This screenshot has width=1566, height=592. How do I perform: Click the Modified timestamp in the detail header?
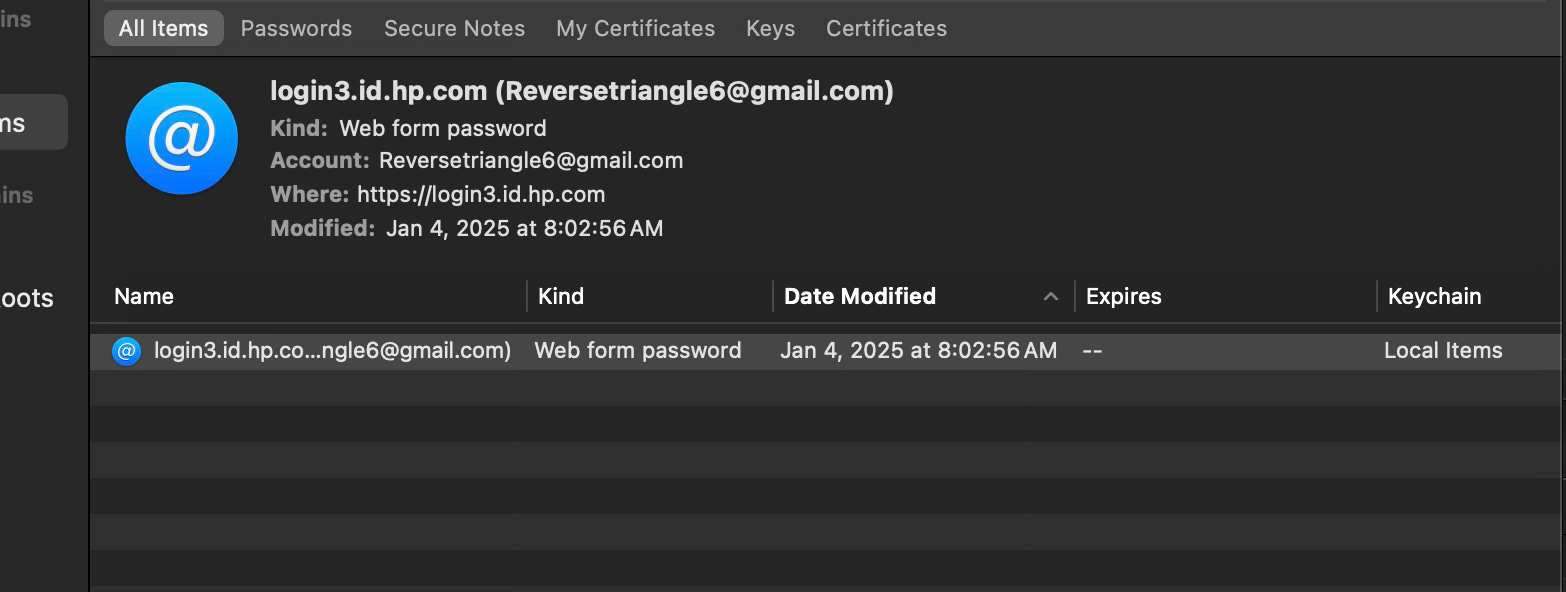pos(524,228)
